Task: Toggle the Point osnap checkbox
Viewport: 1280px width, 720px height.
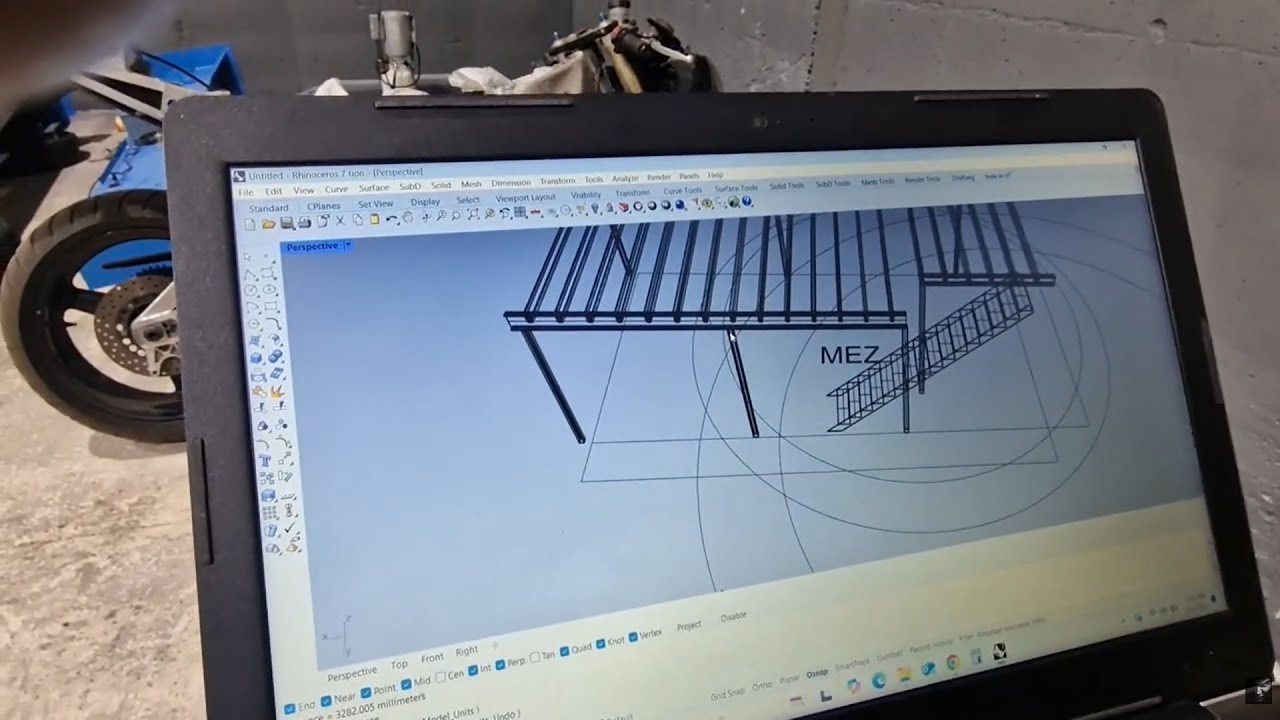Action: click(366, 693)
